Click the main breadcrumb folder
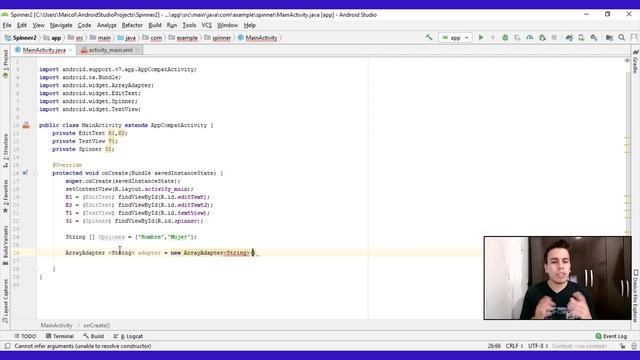The width and height of the screenshot is (640, 360). coord(100,38)
